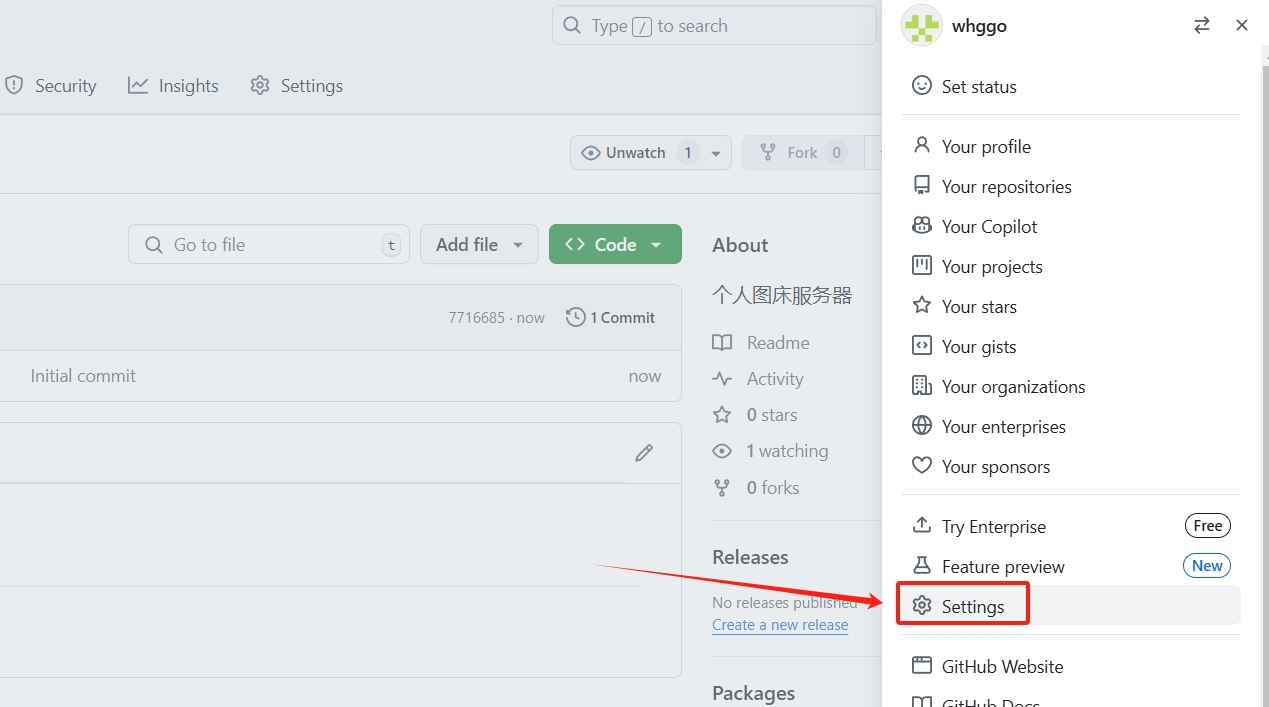
Task: Open Your Copilot menu entry
Action: (989, 227)
